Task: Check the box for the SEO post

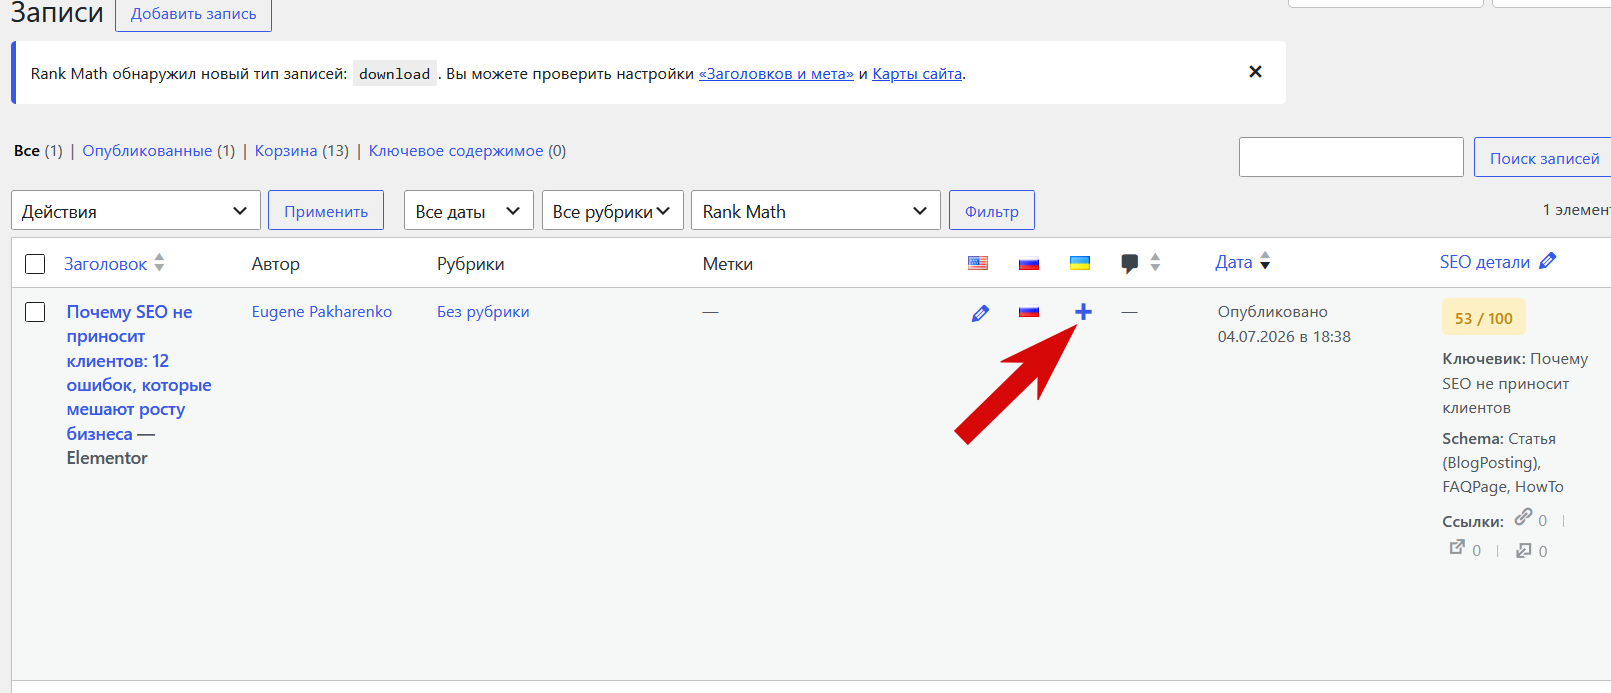Action: coord(35,312)
